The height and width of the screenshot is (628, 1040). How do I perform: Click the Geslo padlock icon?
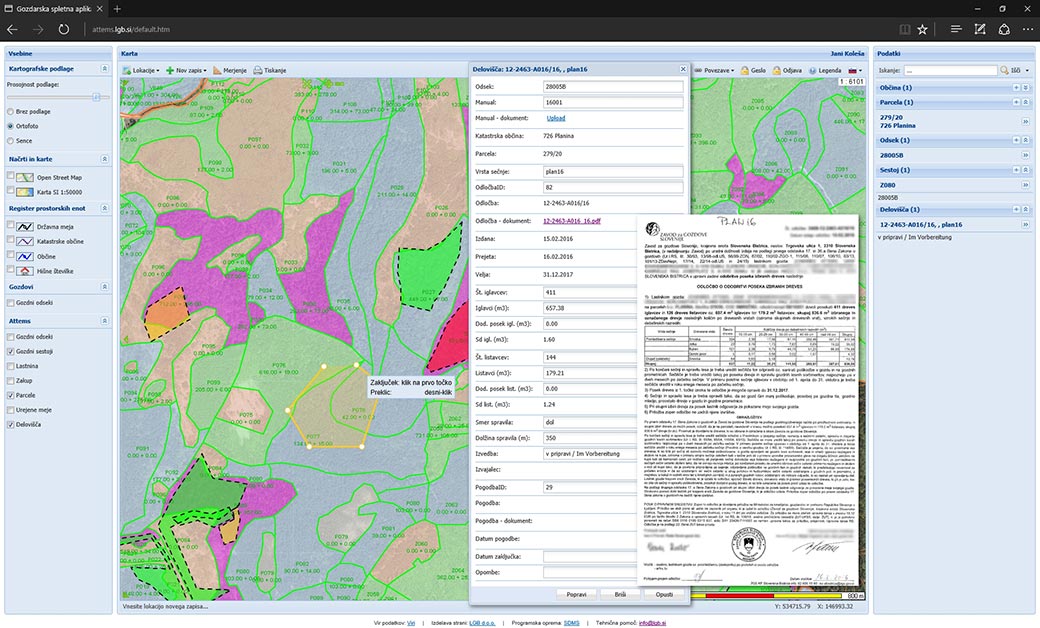pos(742,71)
